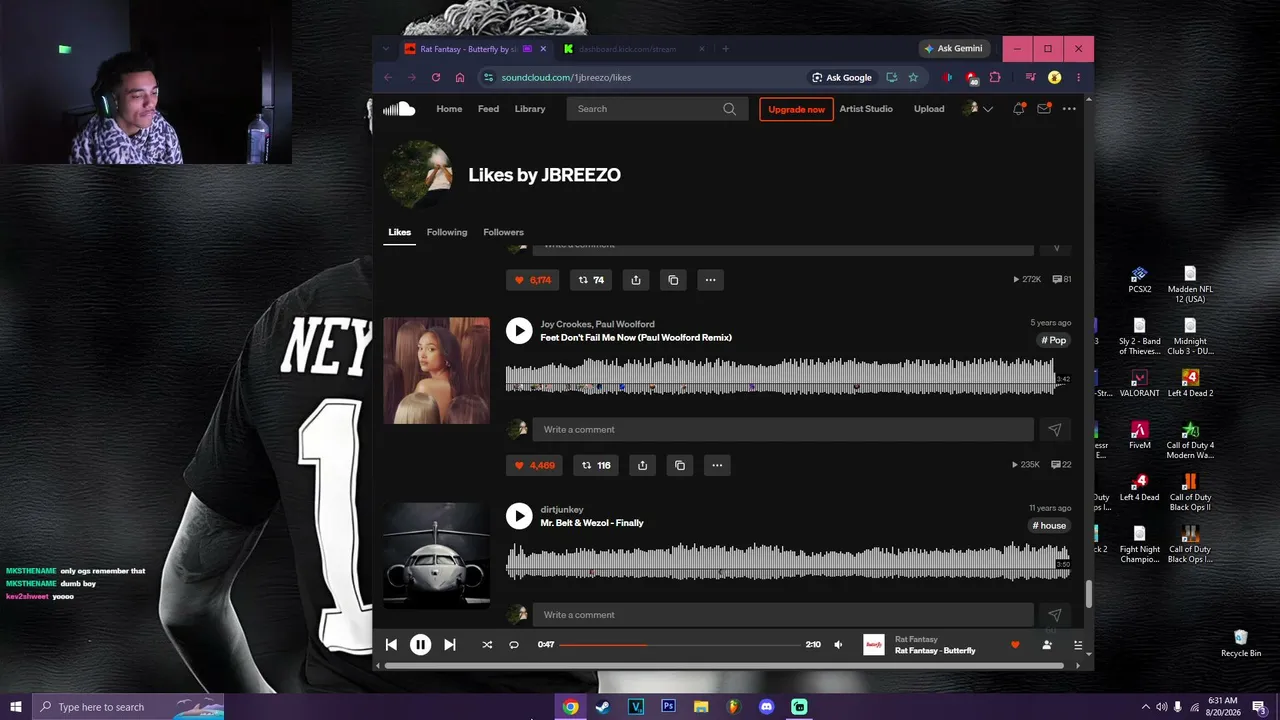The width and height of the screenshot is (1280, 720).
Task: Open the Home page in SoundCloud
Action: coord(449,109)
